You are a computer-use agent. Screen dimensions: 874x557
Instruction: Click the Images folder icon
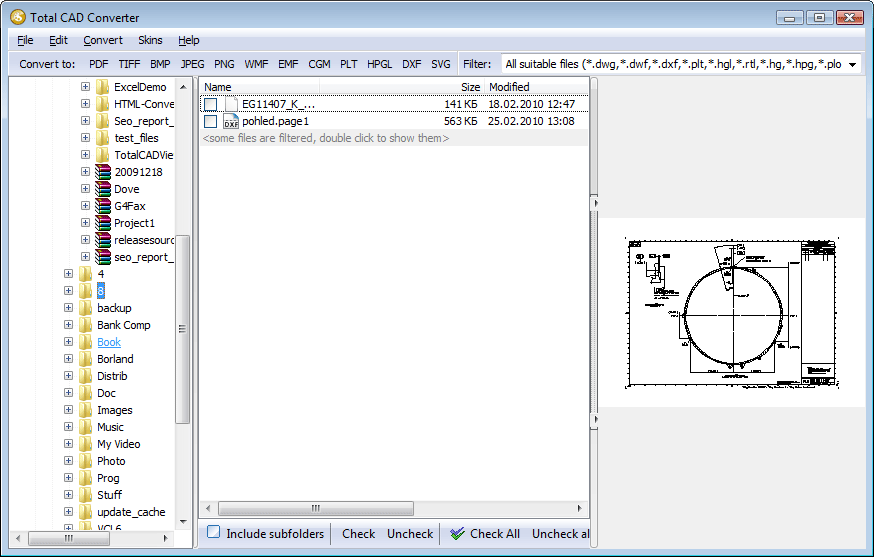coord(86,410)
